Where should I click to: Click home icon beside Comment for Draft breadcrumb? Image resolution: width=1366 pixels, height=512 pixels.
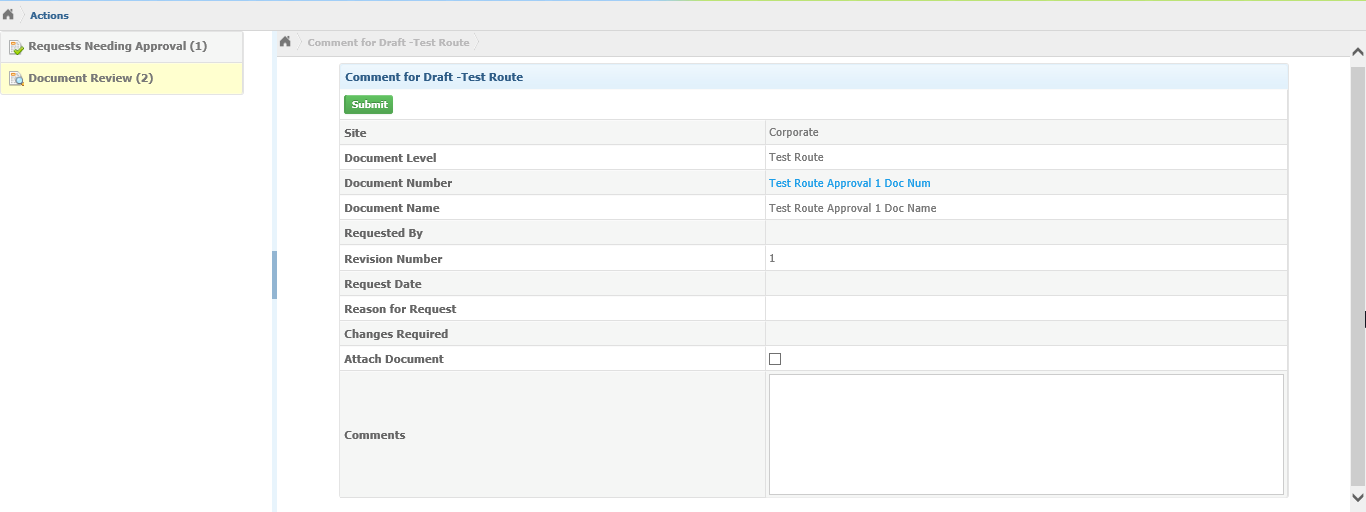click(285, 42)
